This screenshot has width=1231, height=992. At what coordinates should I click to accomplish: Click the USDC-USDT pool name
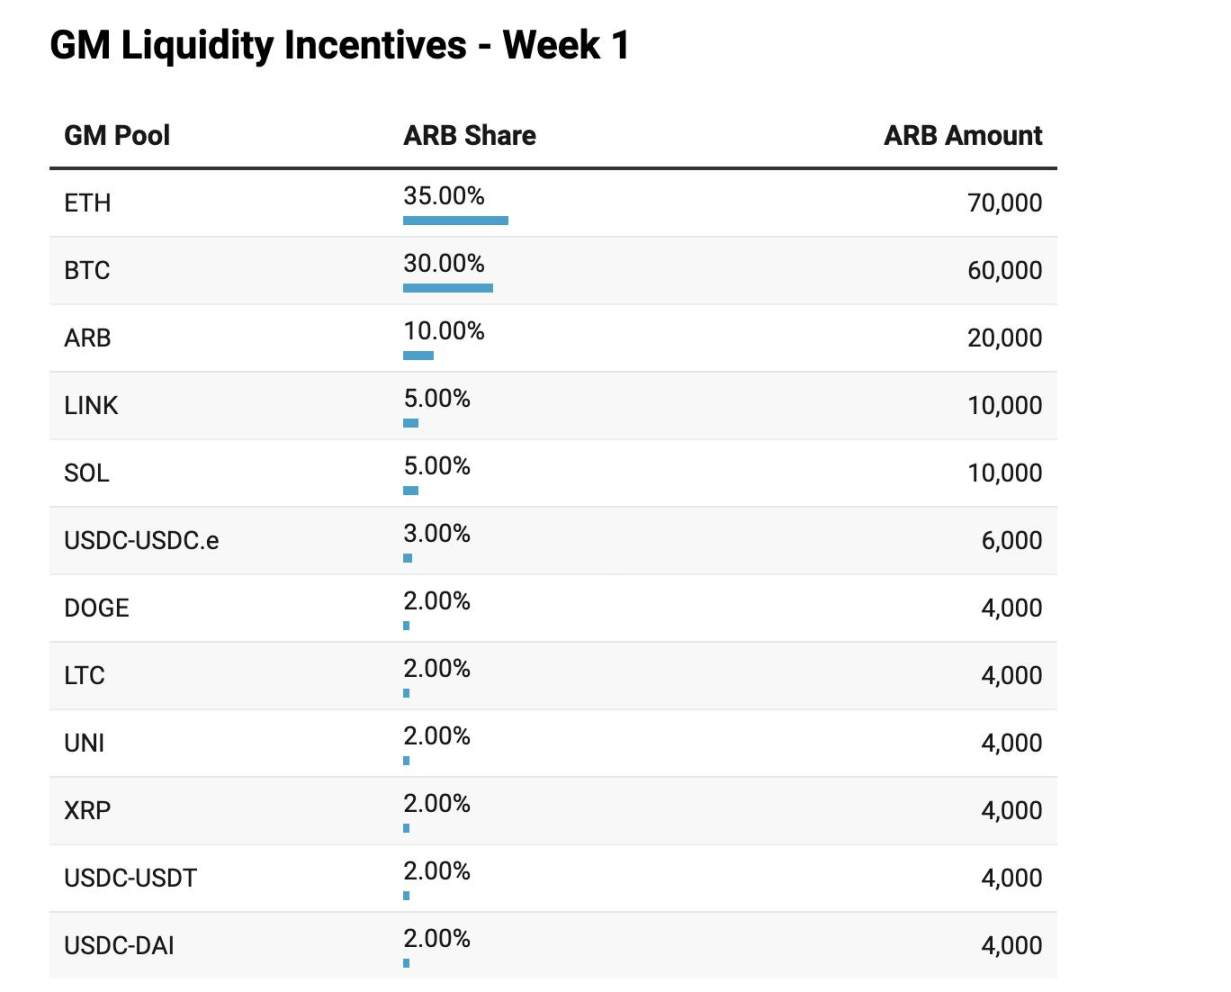pyautogui.click(x=131, y=878)
